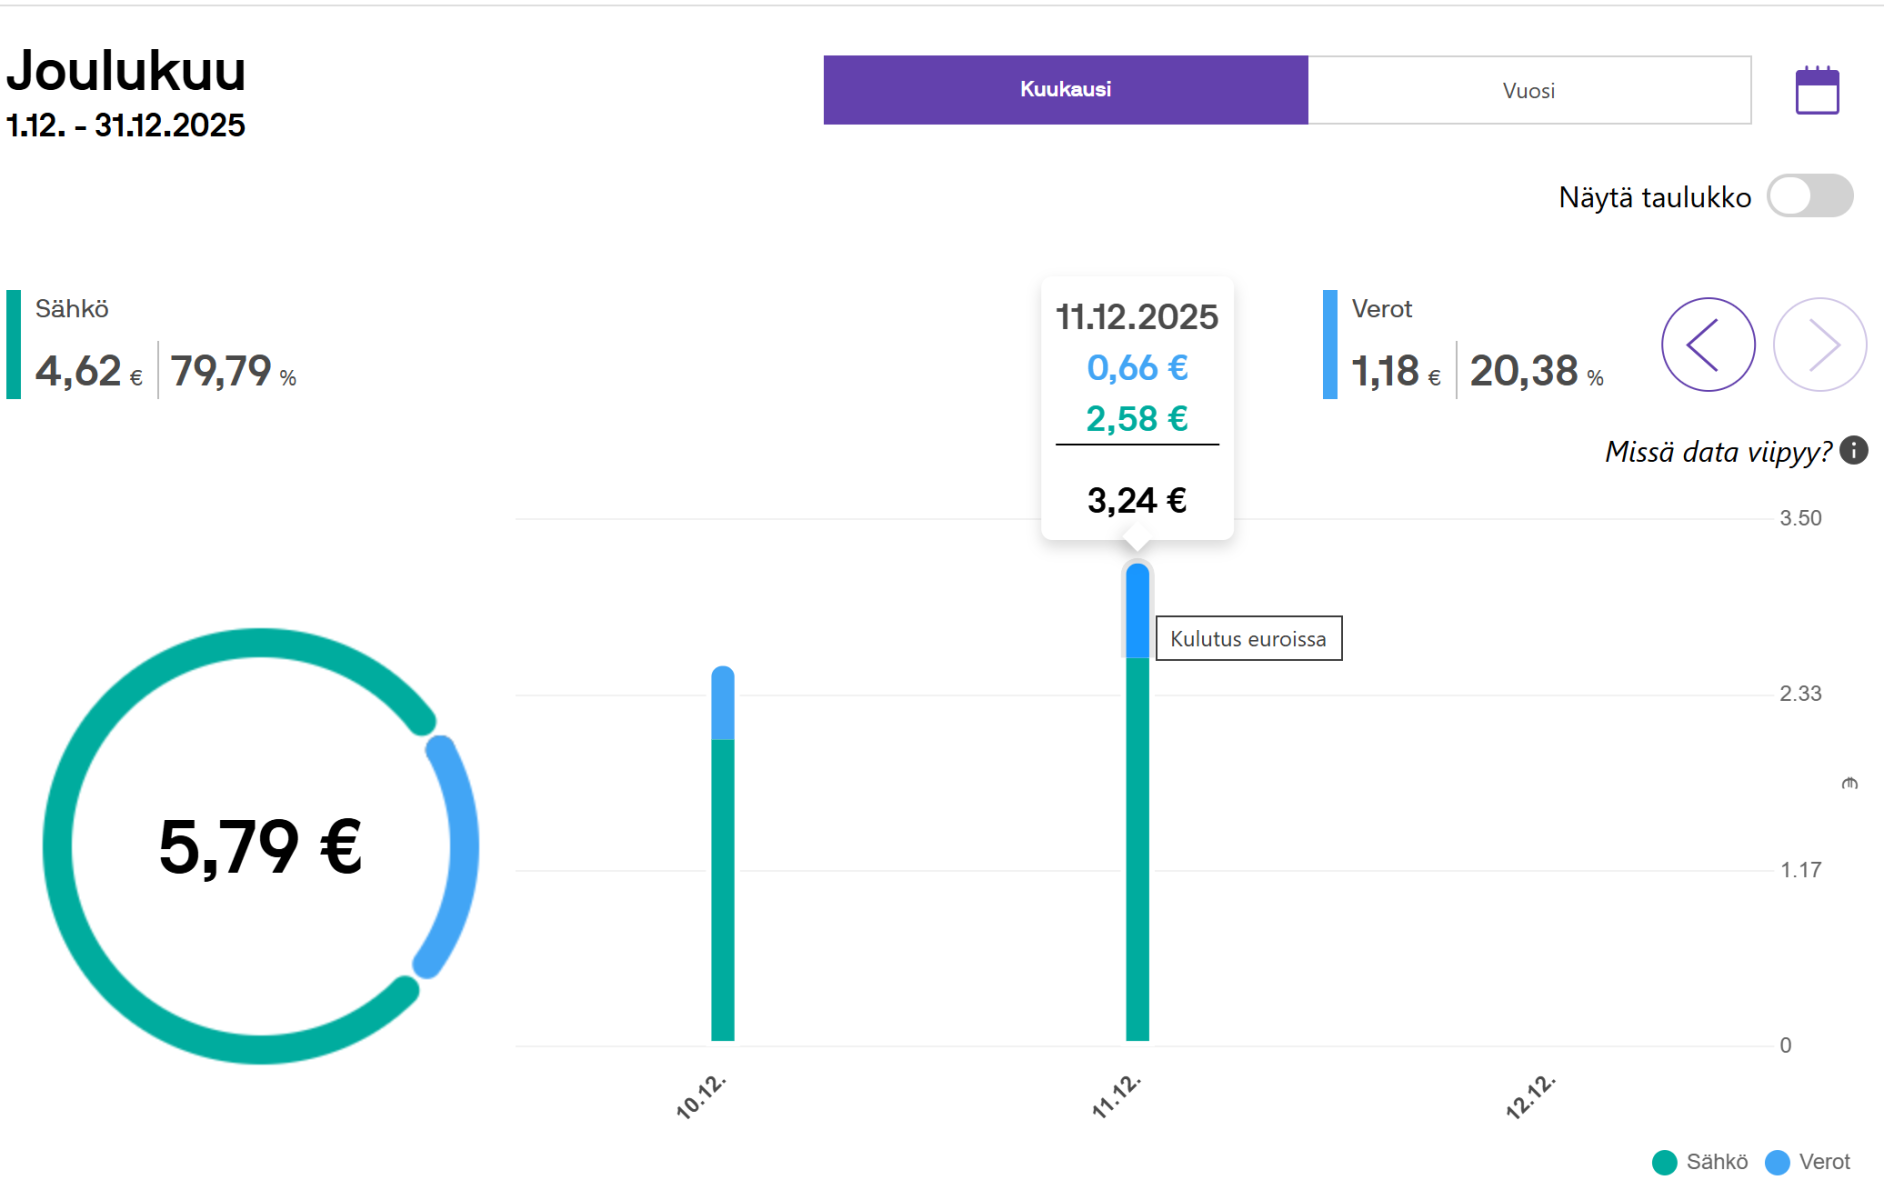This screenshot has width=1884, height=1200.
Task: Switch to the Vuosi tab
Action: 1529,90
